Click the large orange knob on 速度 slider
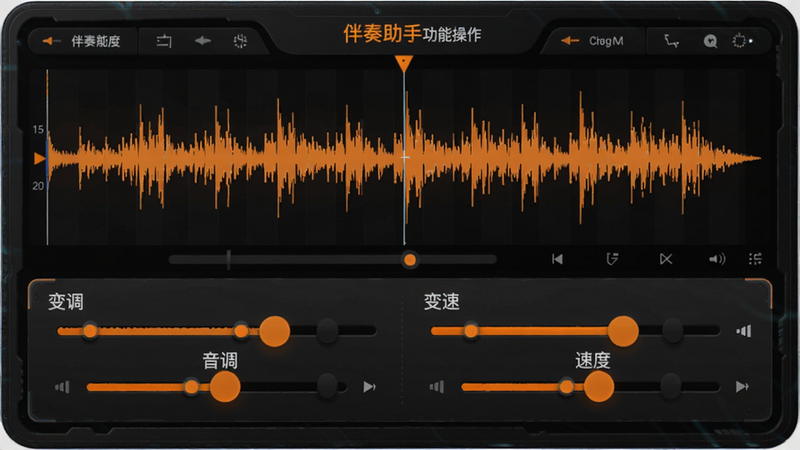800x450 pixels. pos(599,387)
